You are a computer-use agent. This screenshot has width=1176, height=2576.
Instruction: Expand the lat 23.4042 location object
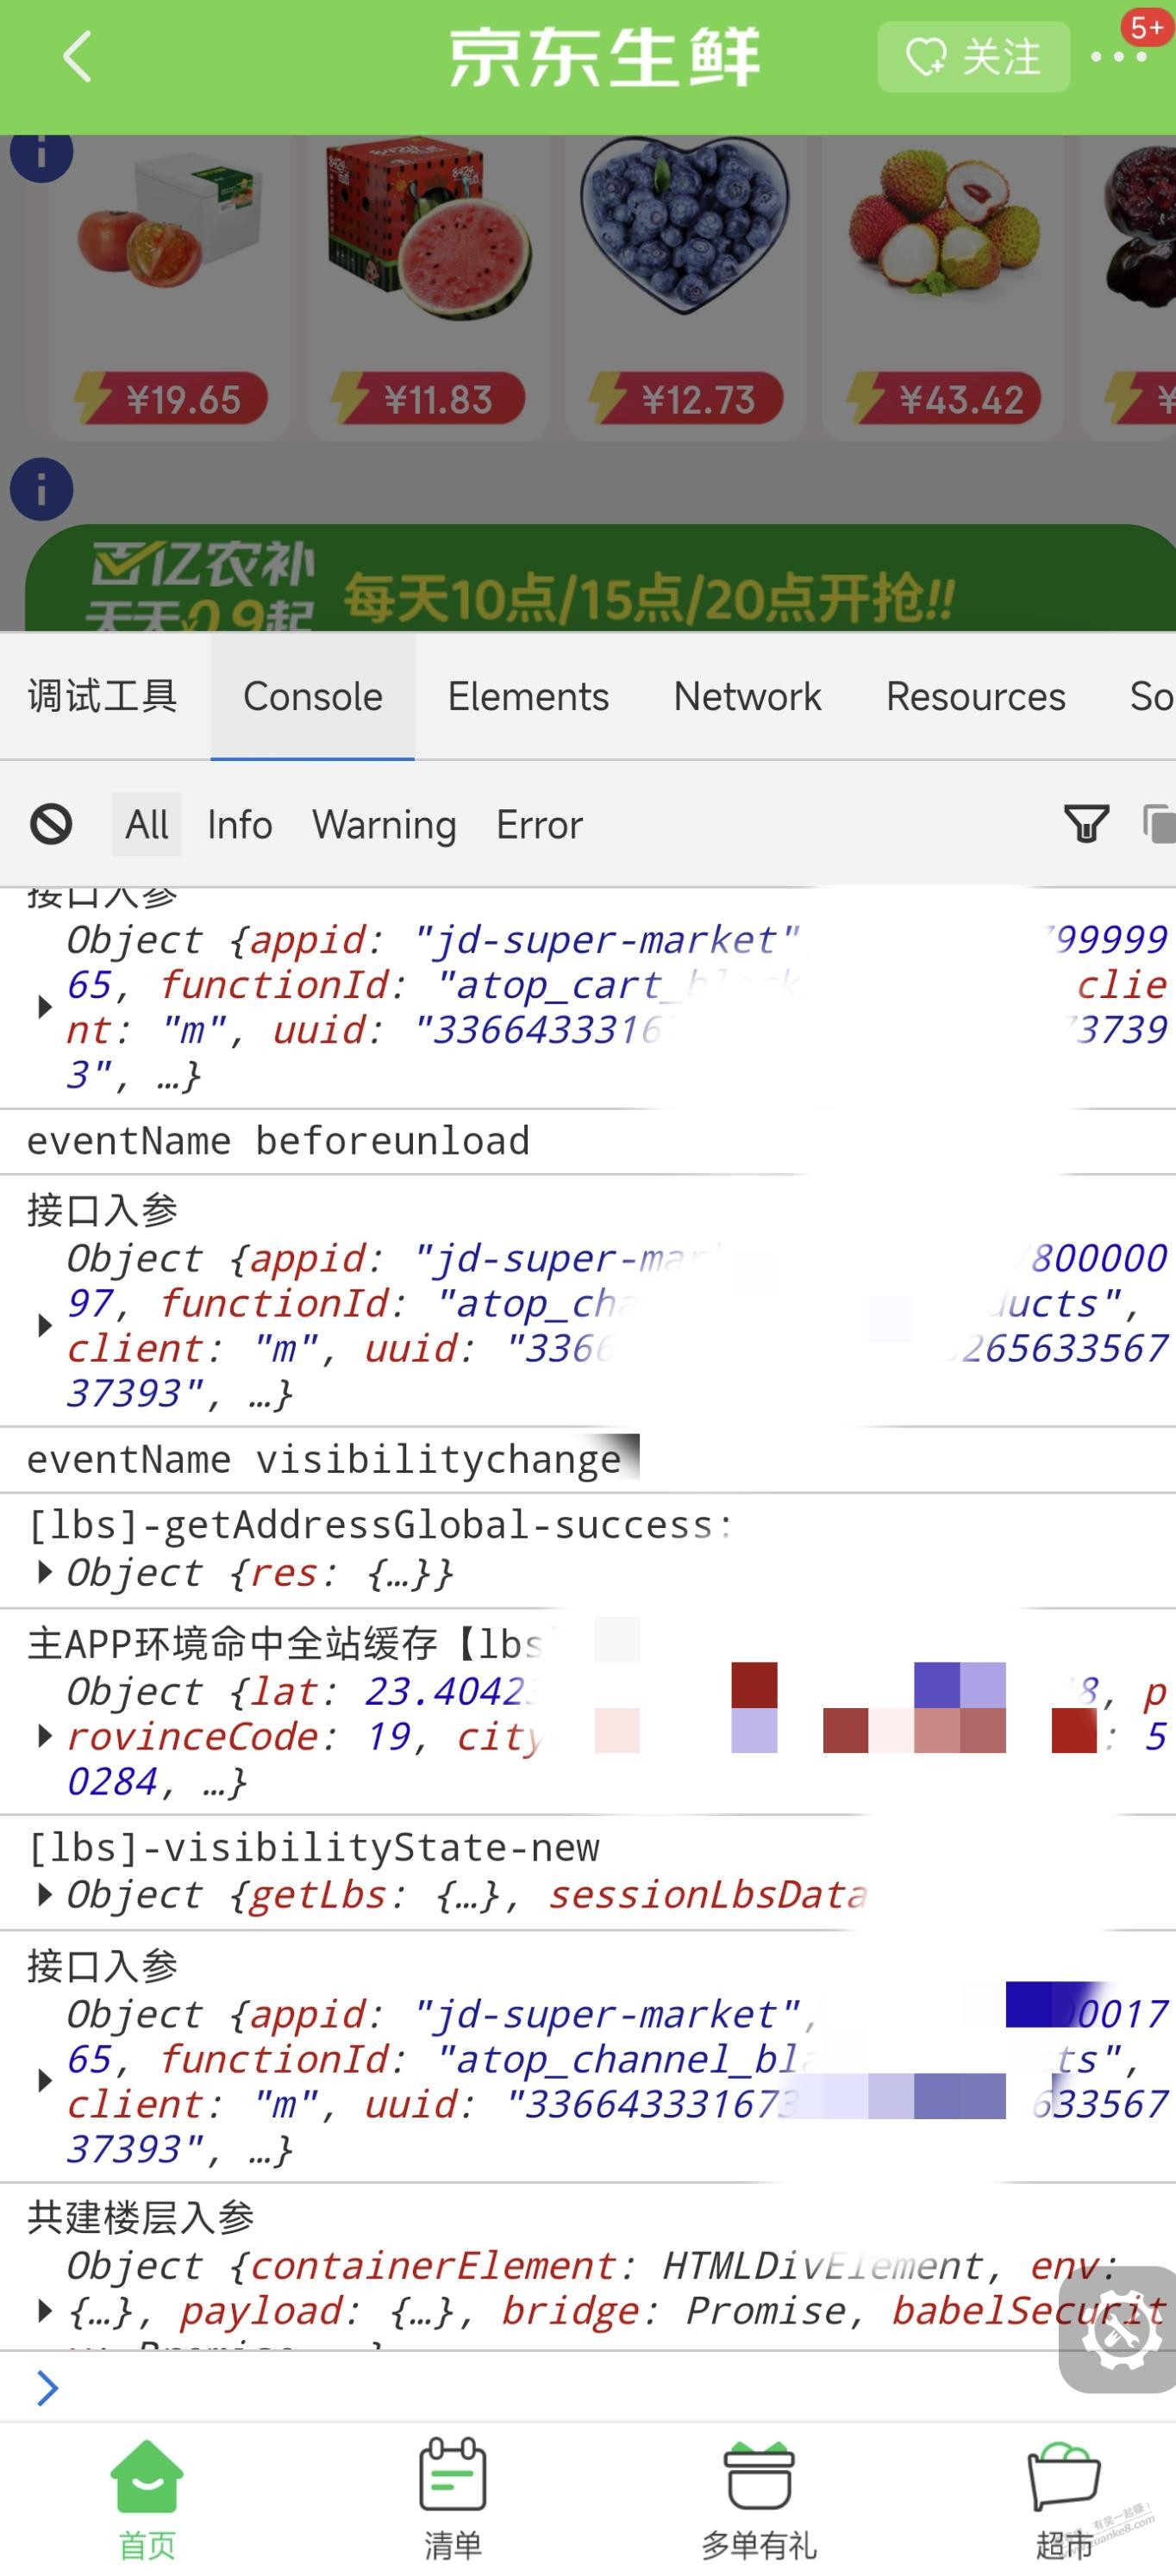(44, 1736)
